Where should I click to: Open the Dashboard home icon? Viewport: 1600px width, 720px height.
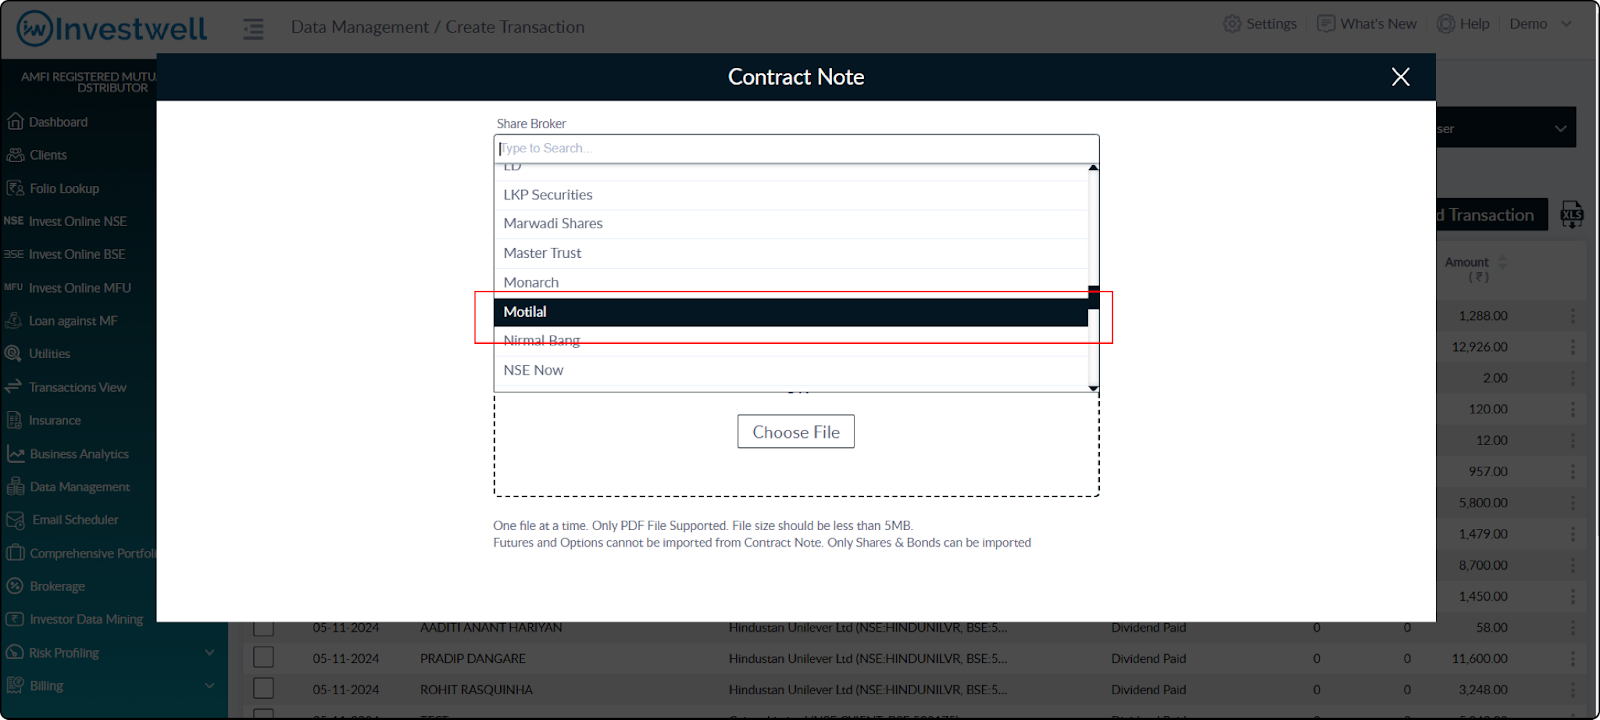coord(15,122)
